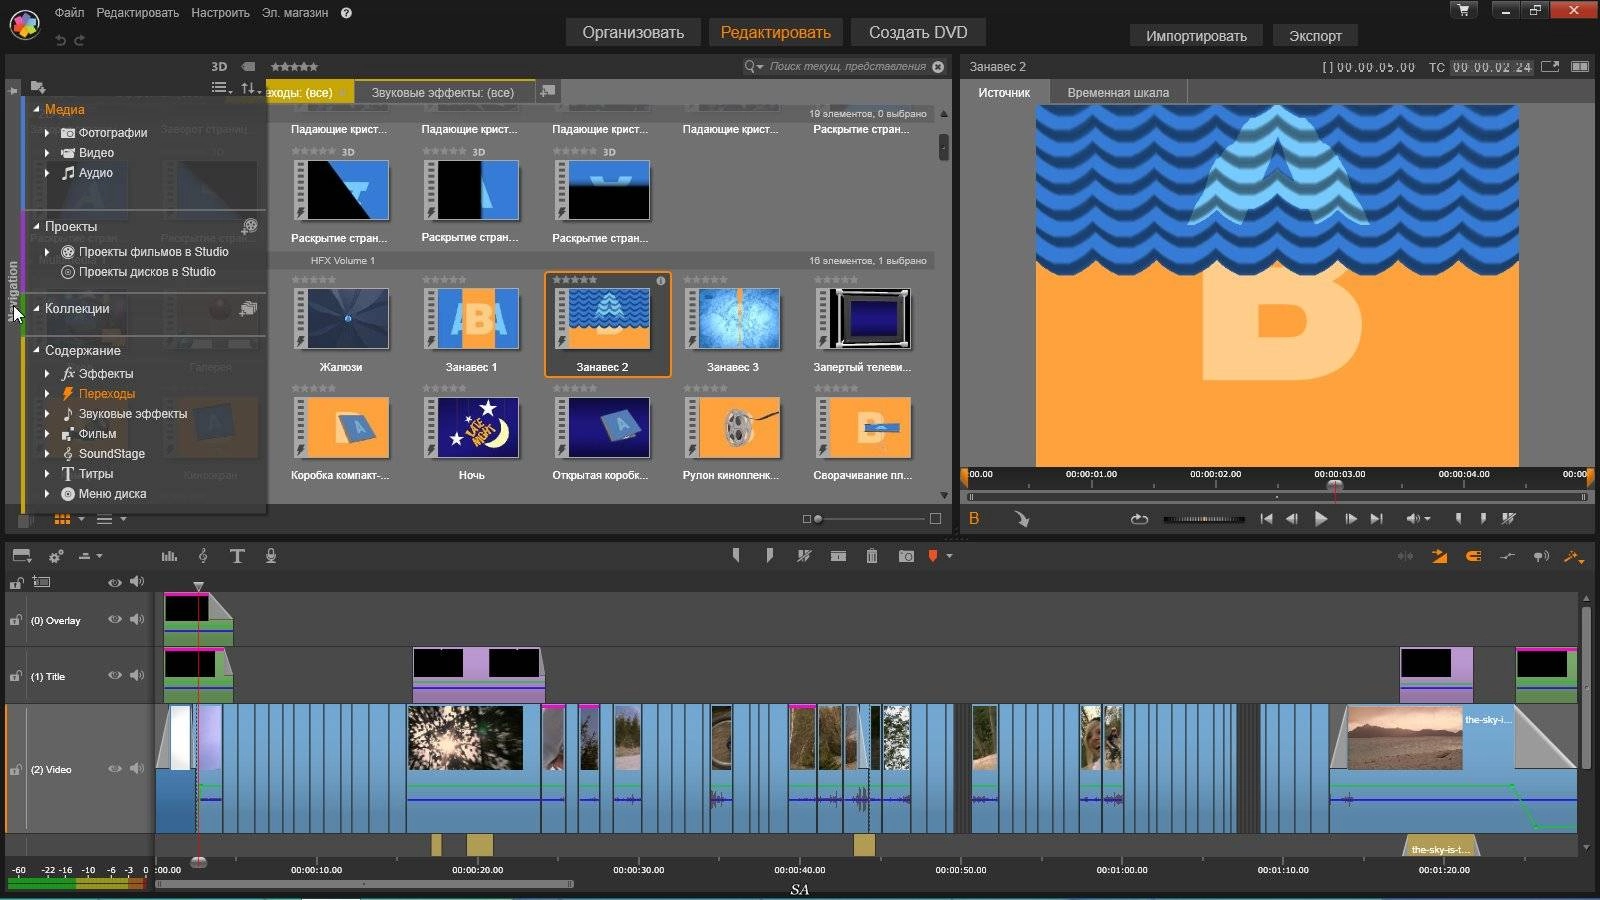
Task: Mute the Title track audio
Action: point(137,676)
